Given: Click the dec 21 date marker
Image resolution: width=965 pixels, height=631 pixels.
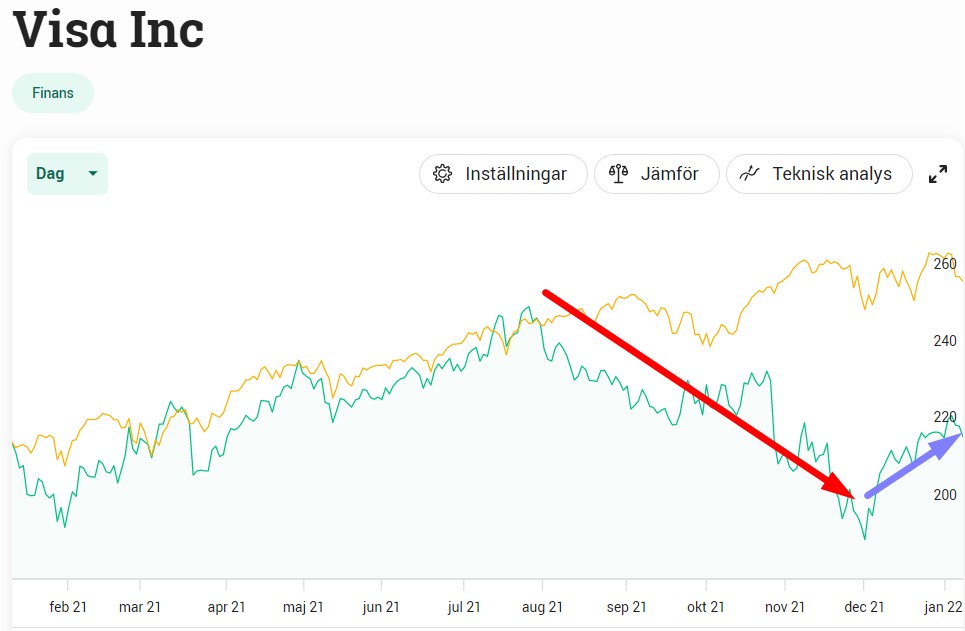Looking at the screenshot, I should coord(864,606).
